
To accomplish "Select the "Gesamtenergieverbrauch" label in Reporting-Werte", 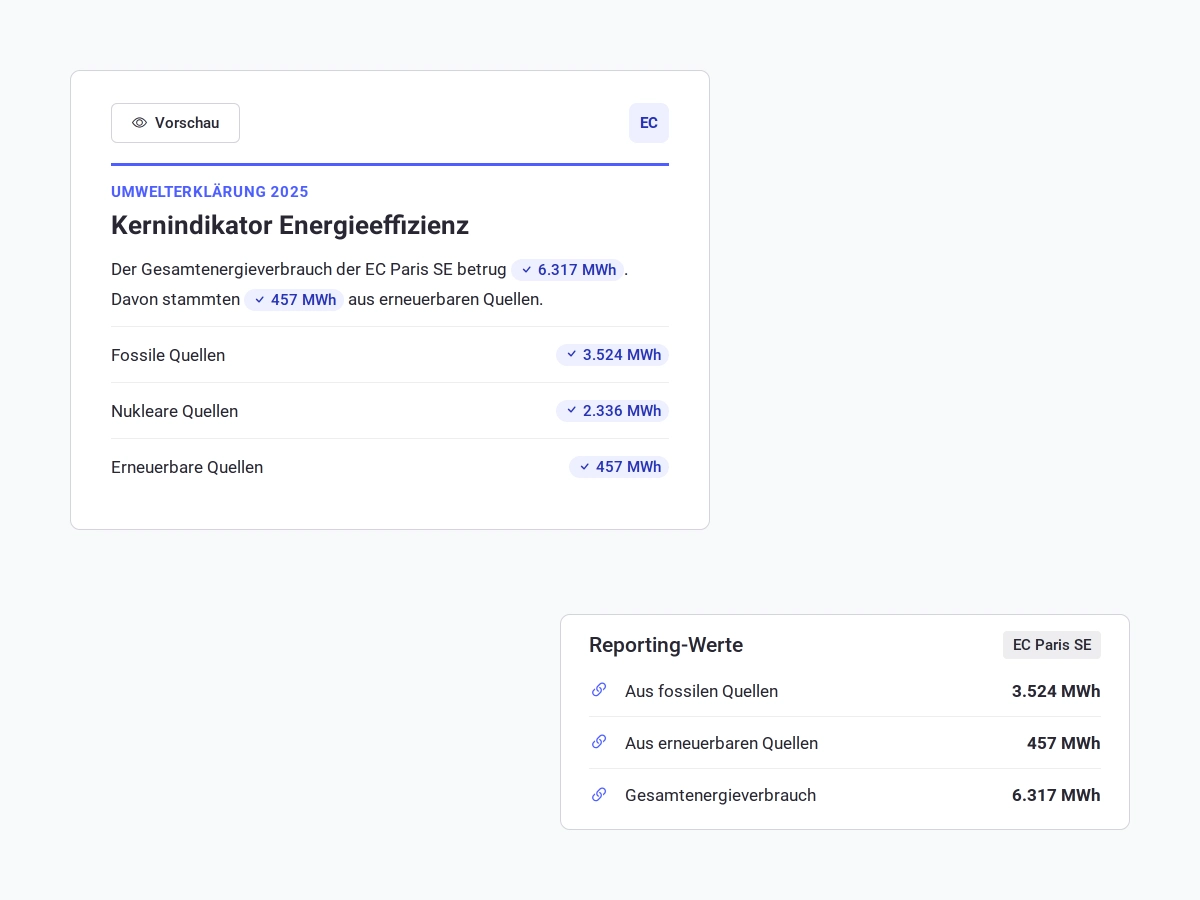I will [x=720, y=795].
